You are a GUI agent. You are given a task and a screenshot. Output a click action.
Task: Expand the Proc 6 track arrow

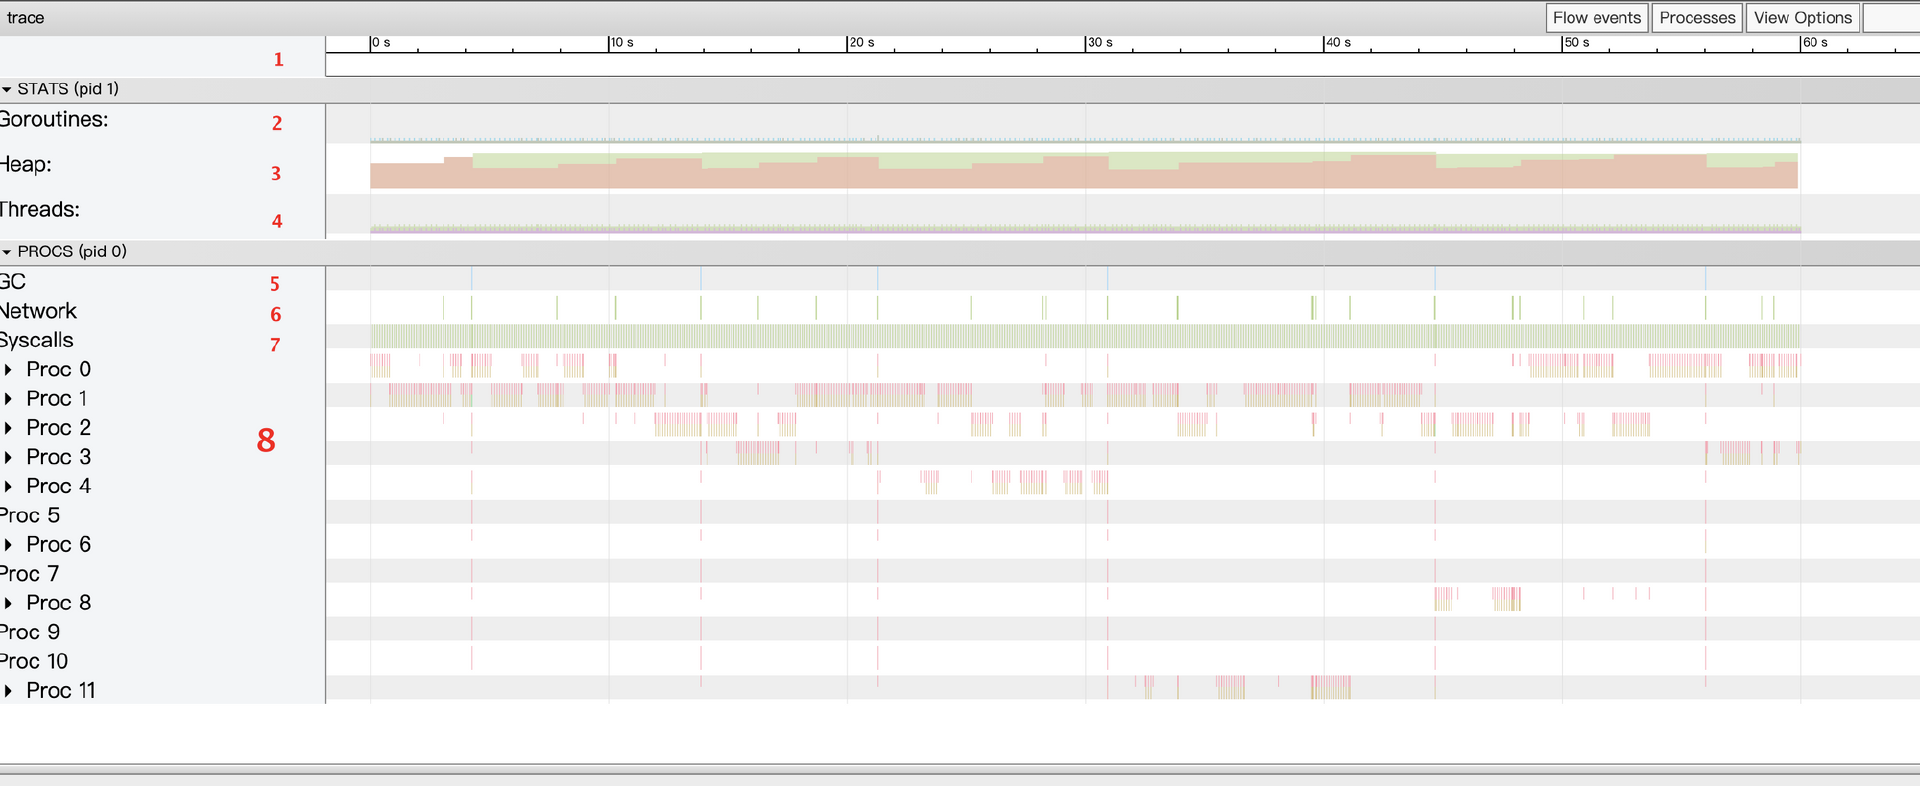click(8, 545)
